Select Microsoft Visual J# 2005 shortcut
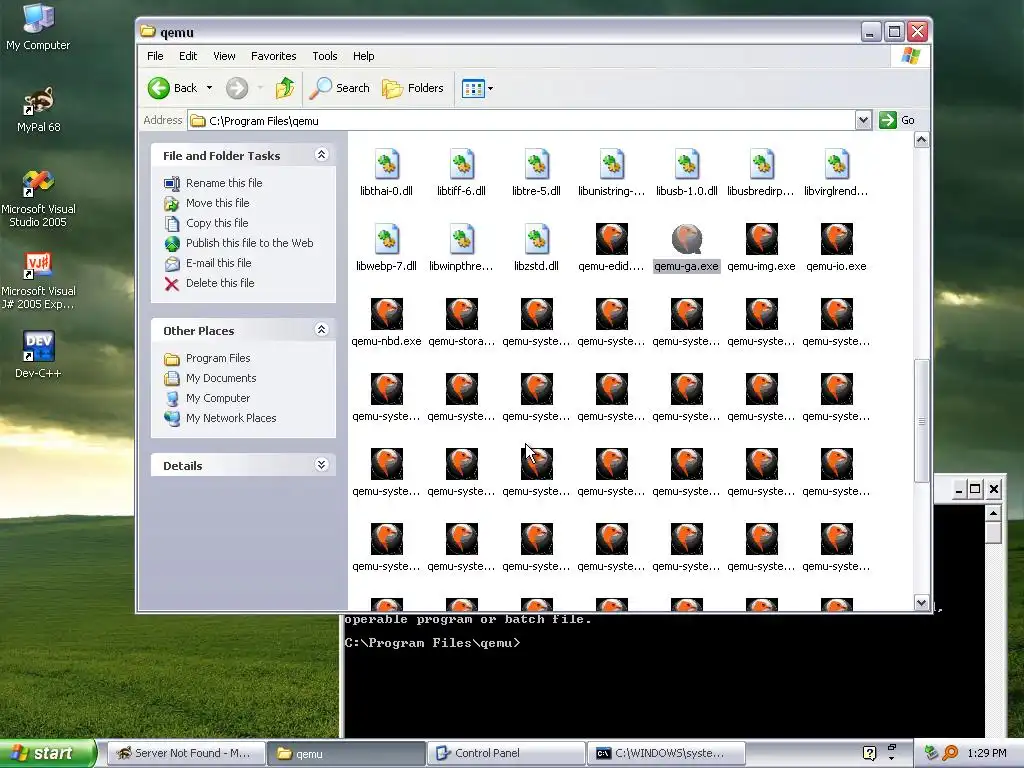This screenshot has height=768, width=1024. [38, 281]
